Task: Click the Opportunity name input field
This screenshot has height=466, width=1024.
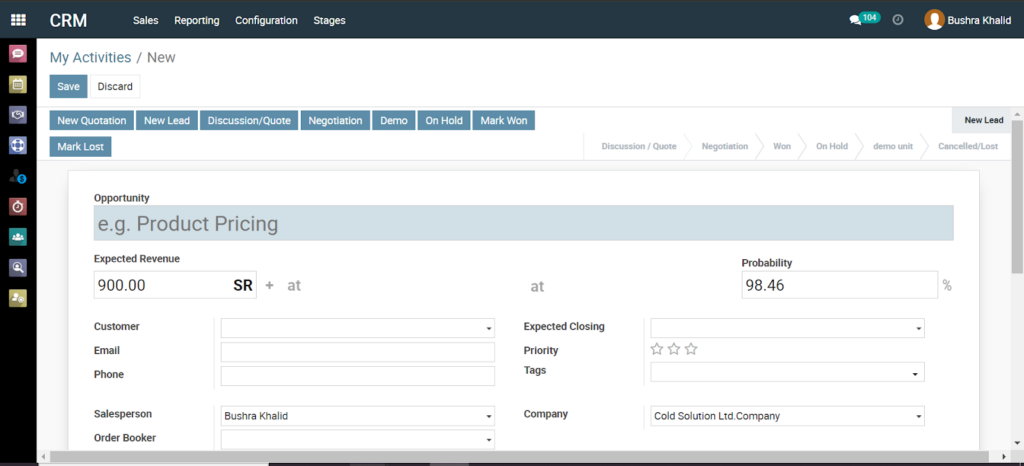Action: tap(523, 223)
